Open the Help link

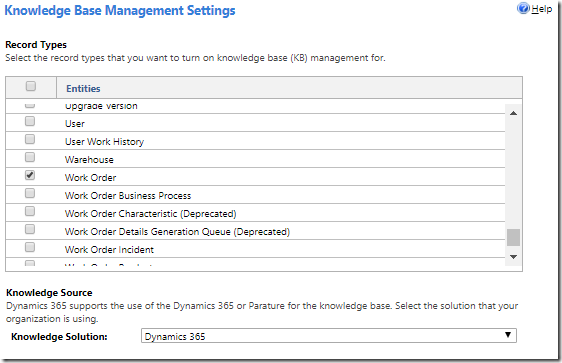tap(541, 9)
